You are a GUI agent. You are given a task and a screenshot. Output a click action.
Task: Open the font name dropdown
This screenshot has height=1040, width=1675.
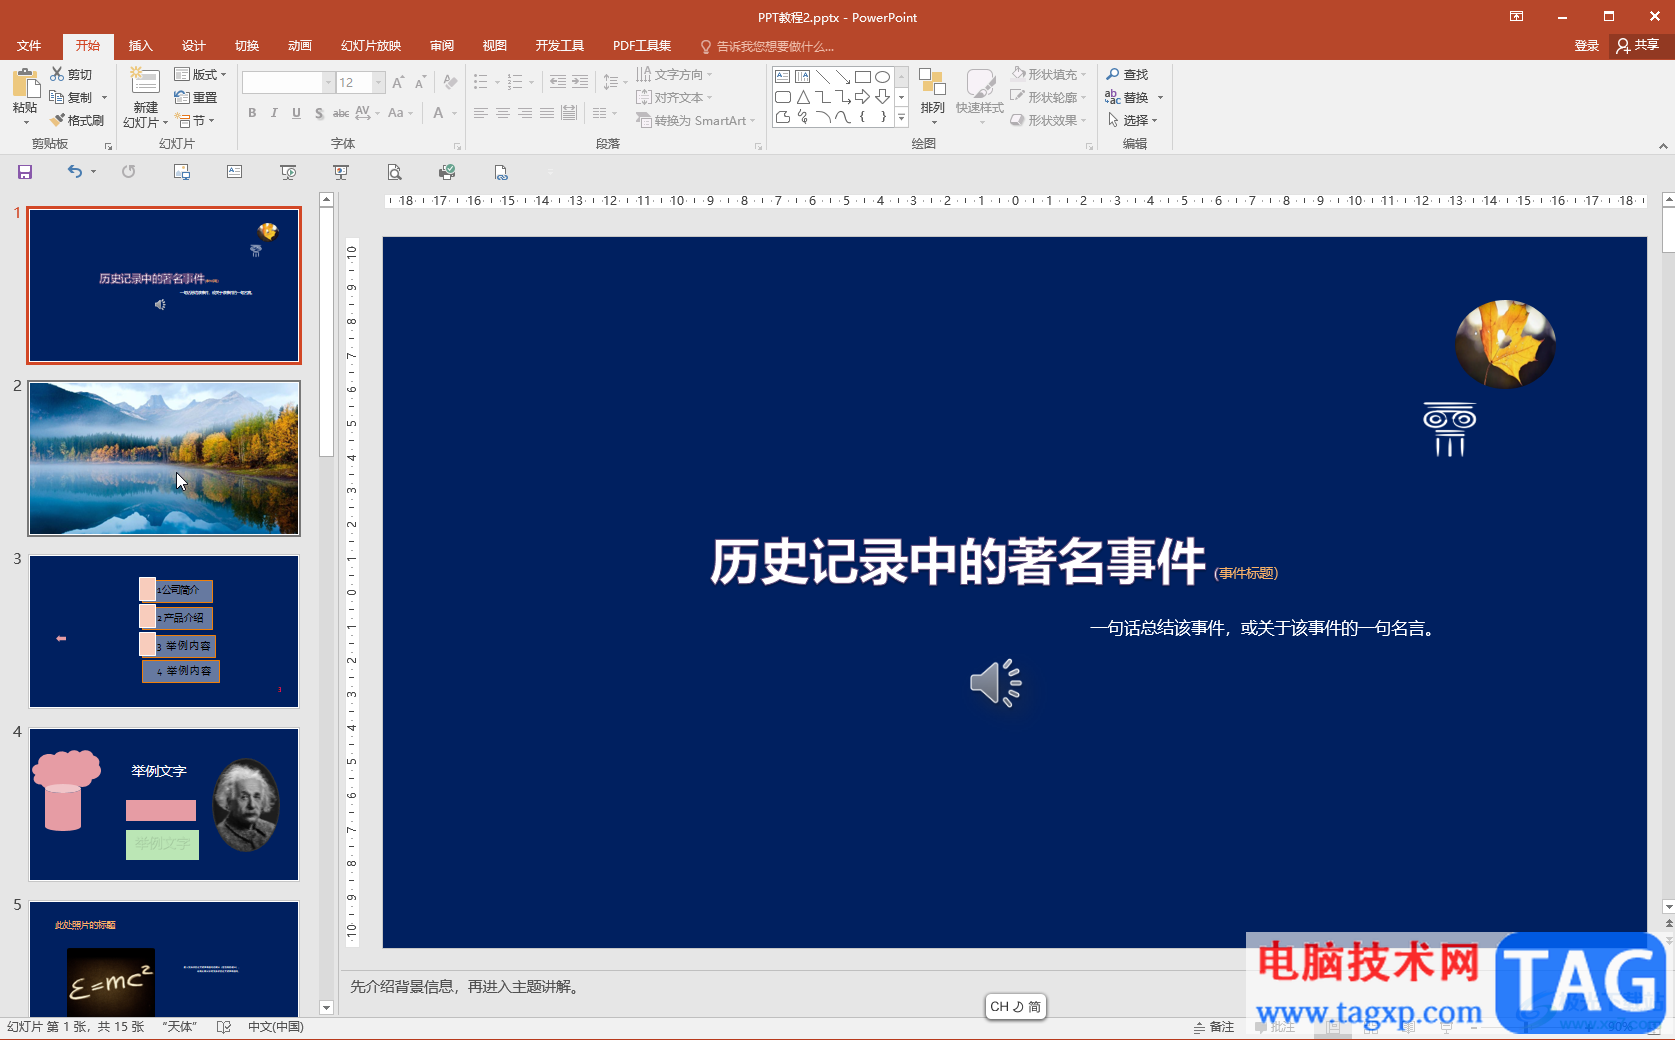click(x=328, y=82)
